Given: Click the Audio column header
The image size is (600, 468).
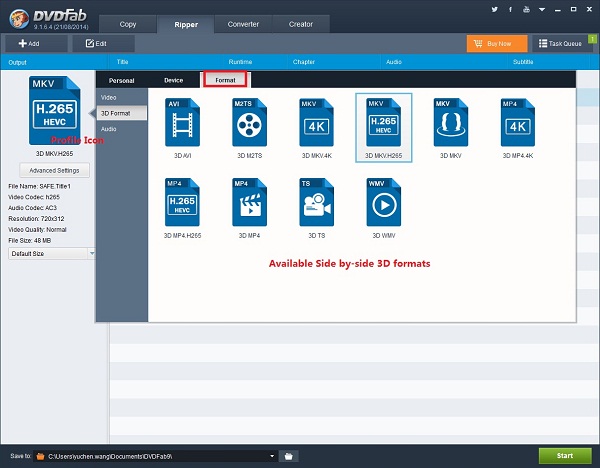Looking at the screenshot, I should (394, 62).
